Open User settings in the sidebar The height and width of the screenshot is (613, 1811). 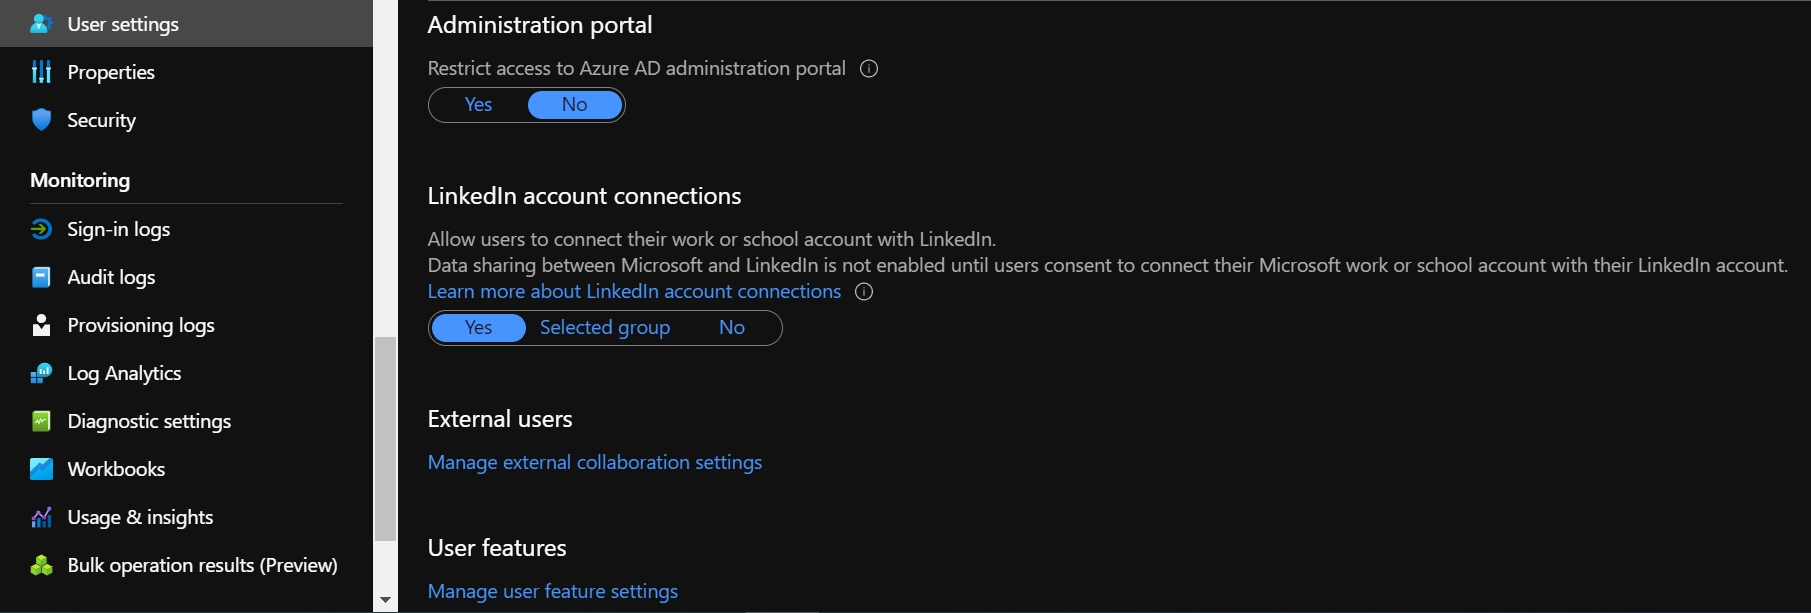[123, 24]
